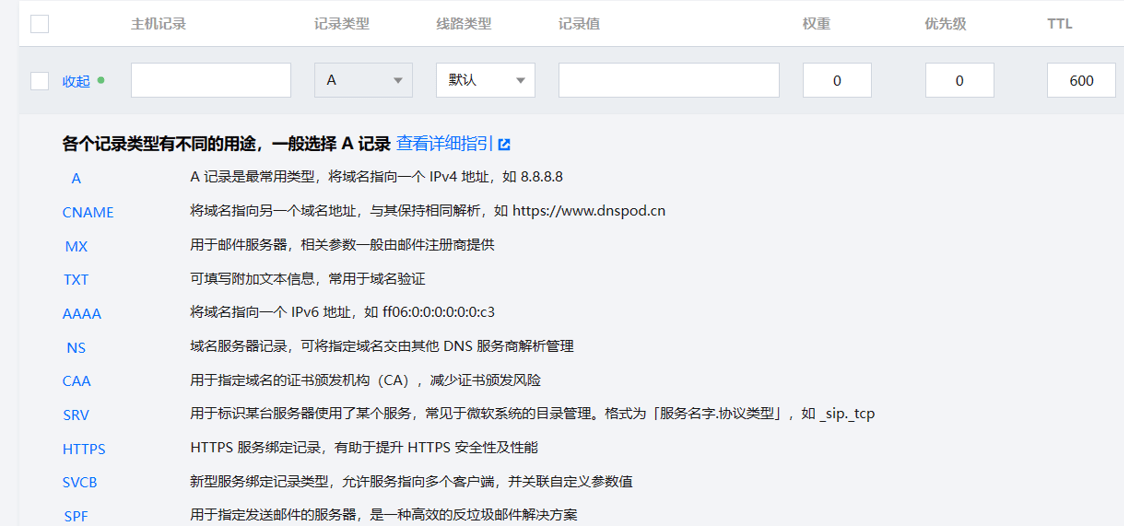This screenshot has width=1124, height=526.
Task: Pick the HTTPS record type
Action: 84,449
